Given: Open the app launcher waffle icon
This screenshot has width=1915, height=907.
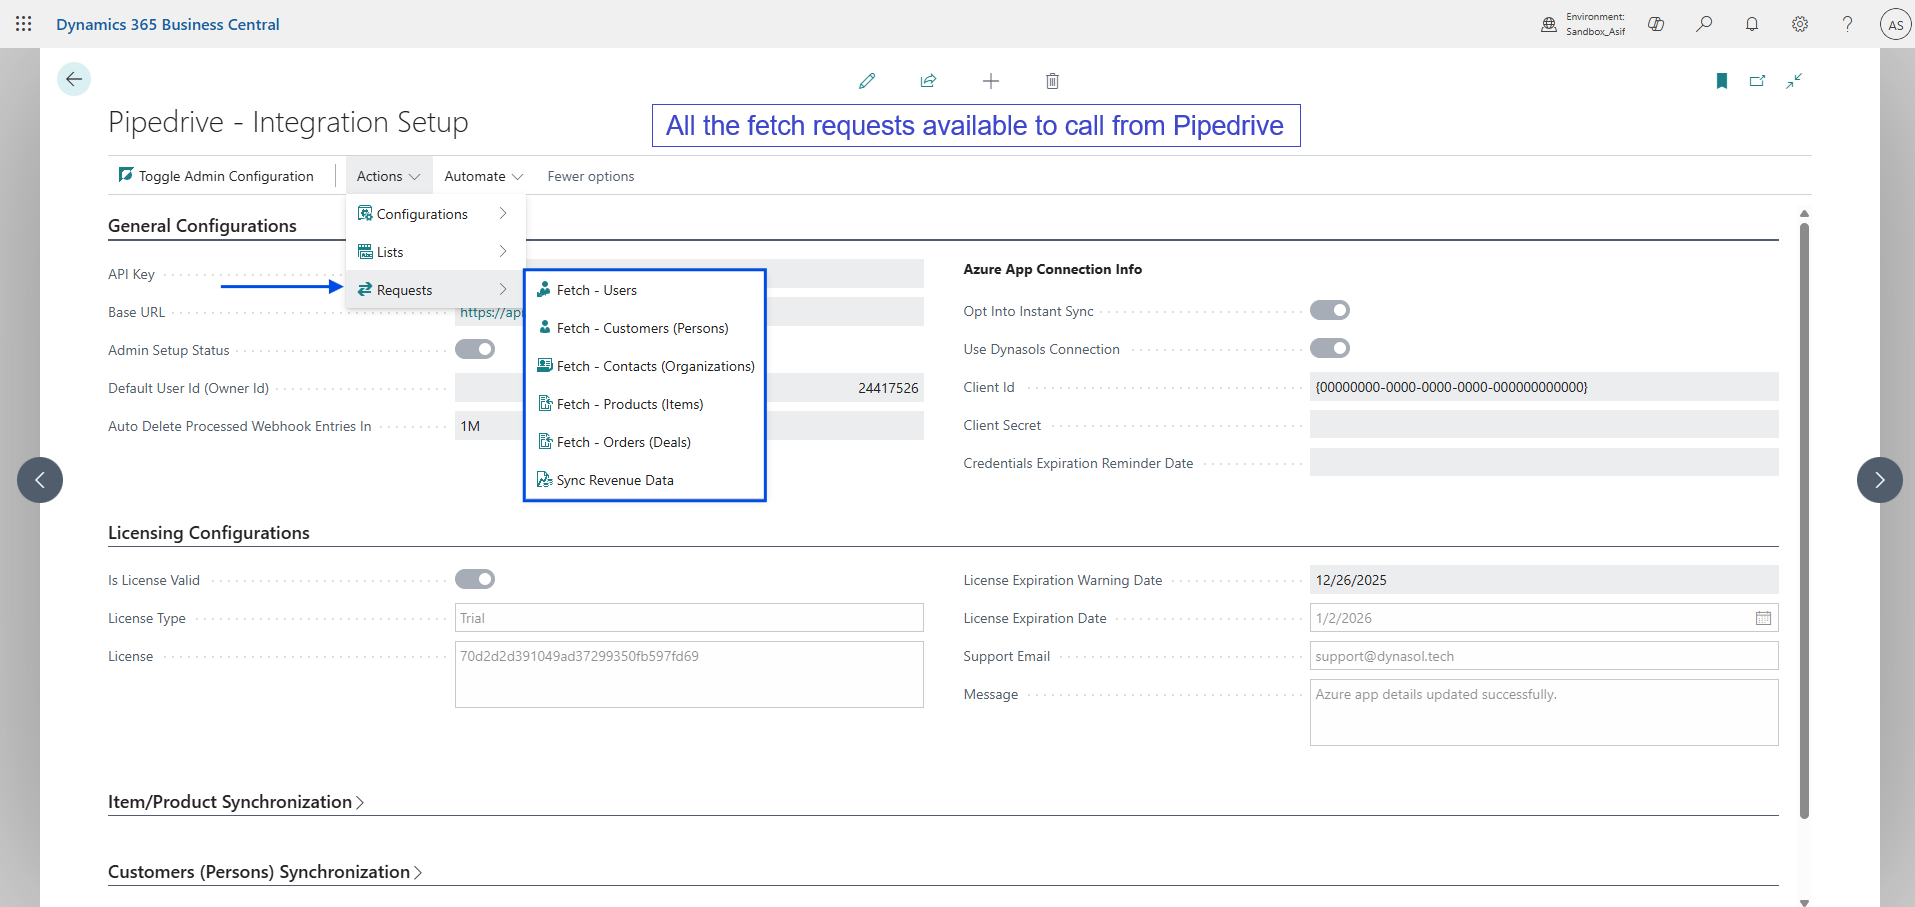Looking at the screenshot, I should (24, 24).
